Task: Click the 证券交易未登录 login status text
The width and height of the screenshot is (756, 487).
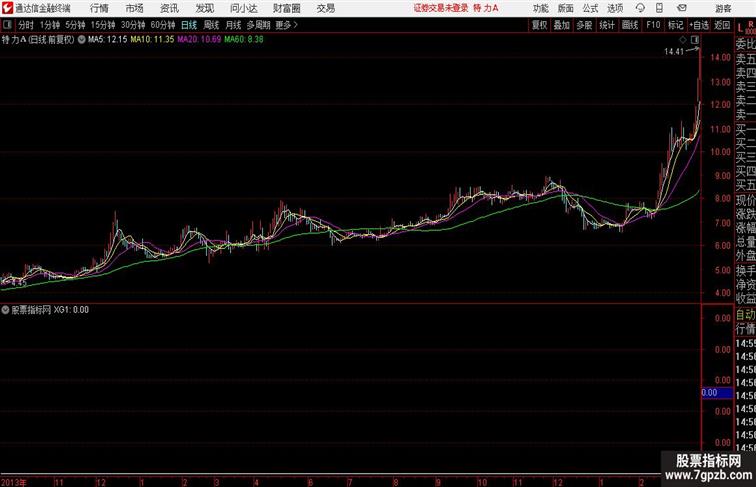Action: [x=441, y=8]
